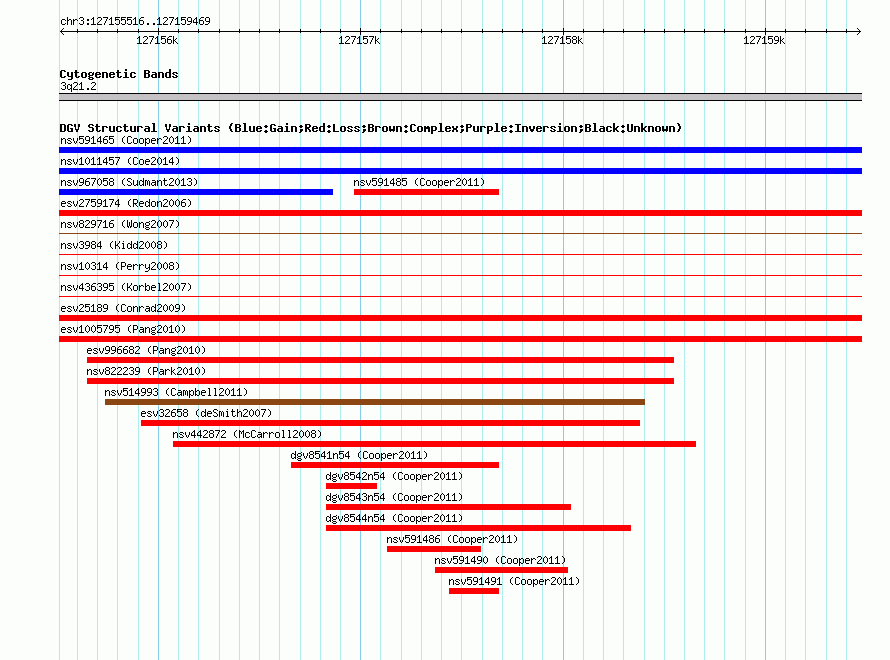The width and height of the screenshot is (890, 660).
Task: Click the DGV Structural Variants track title
Action: [x=371, y=128]
